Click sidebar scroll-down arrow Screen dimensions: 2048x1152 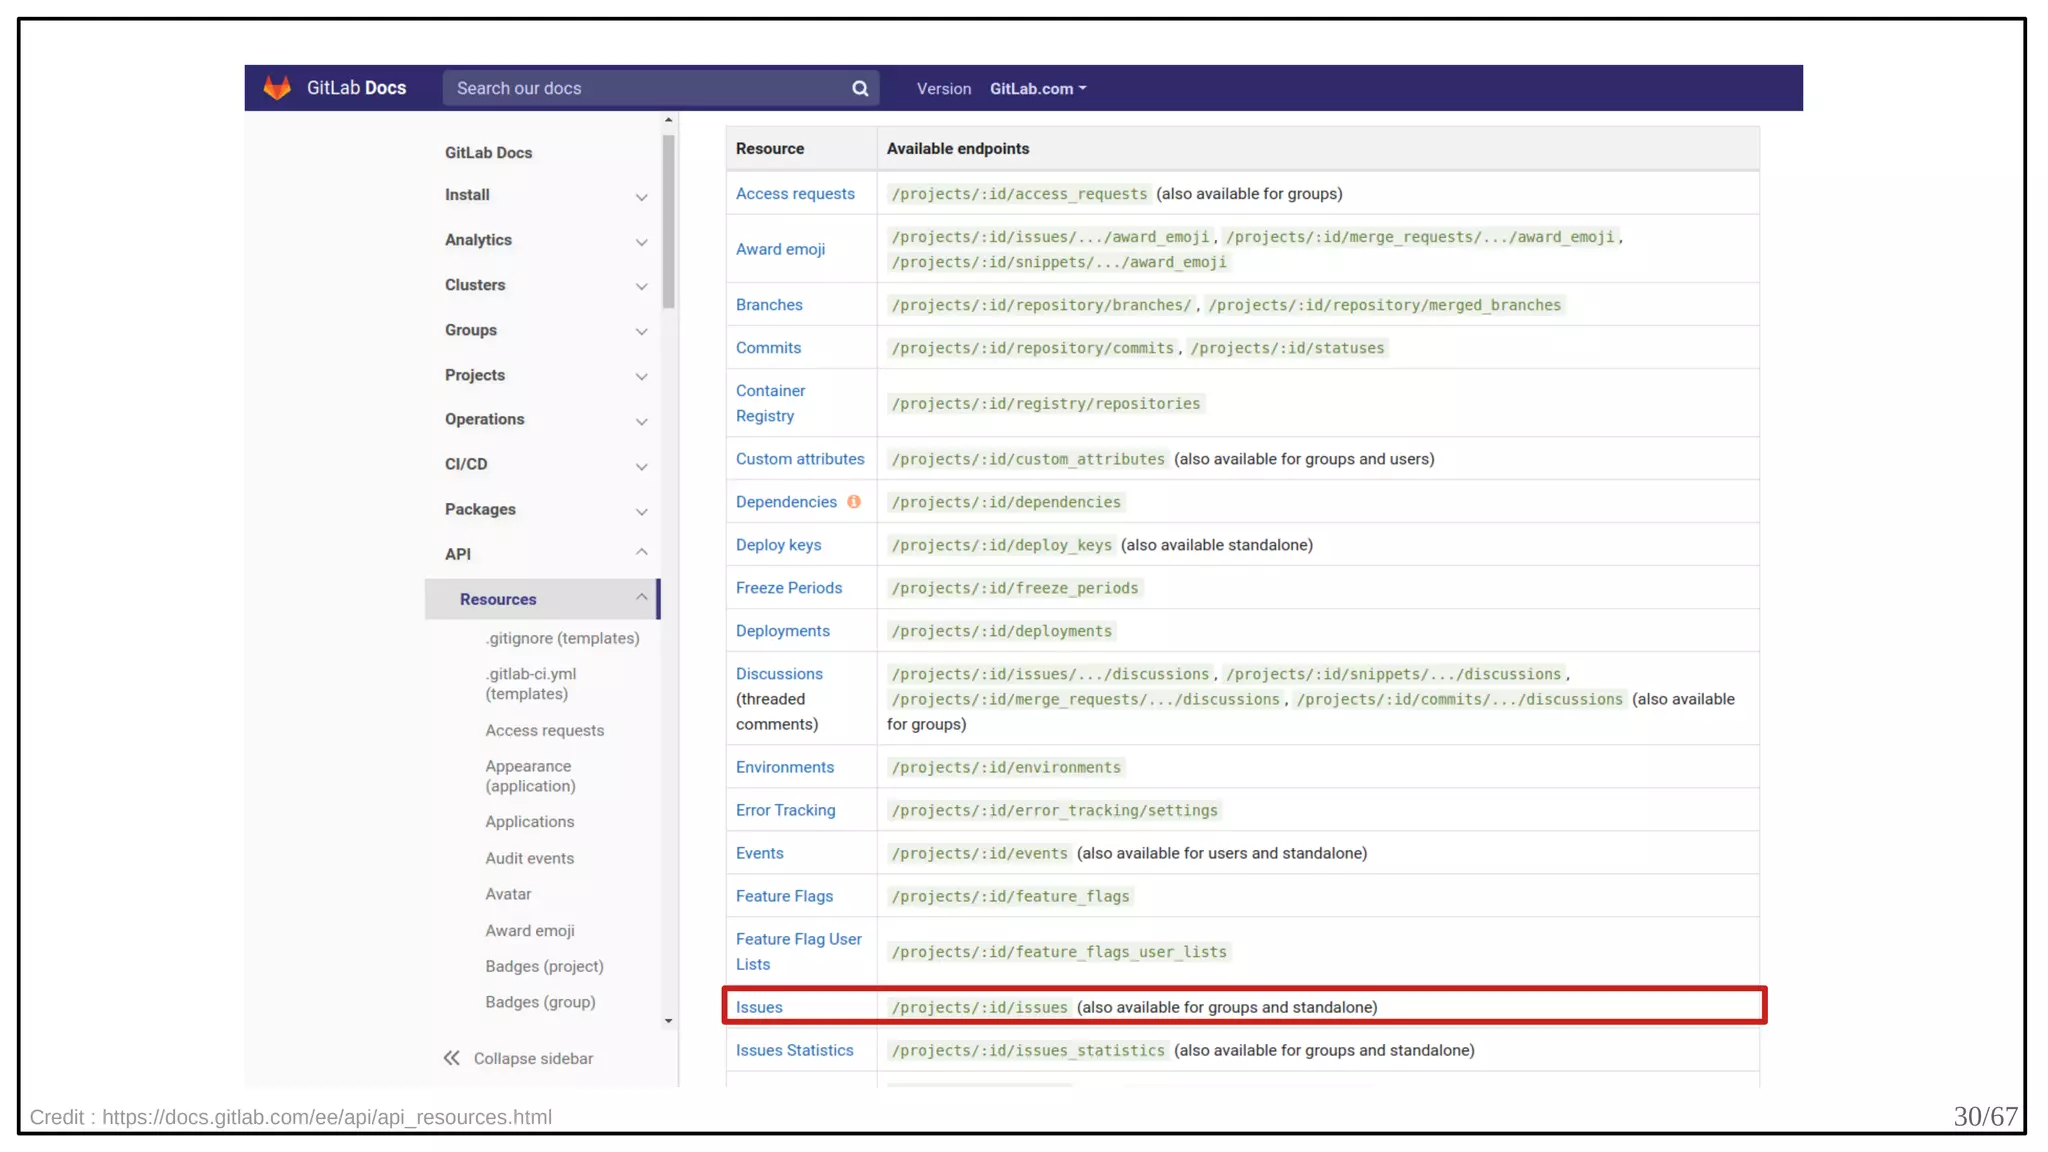coord(668,1021)
